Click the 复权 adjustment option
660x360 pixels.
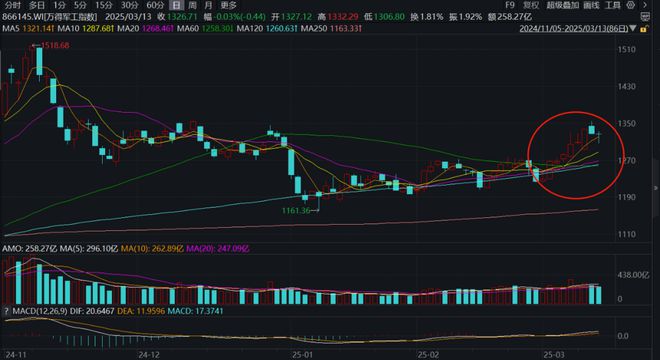[531, 5]
